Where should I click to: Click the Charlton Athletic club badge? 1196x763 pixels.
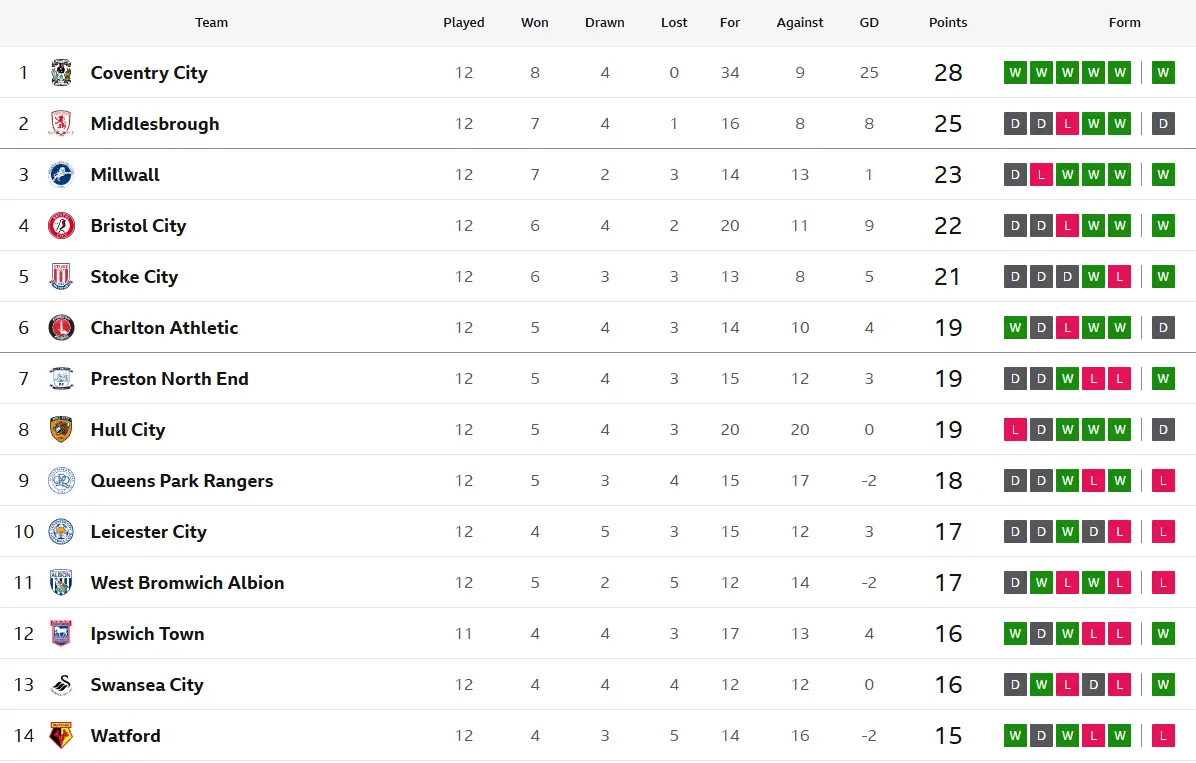[61, 328]
